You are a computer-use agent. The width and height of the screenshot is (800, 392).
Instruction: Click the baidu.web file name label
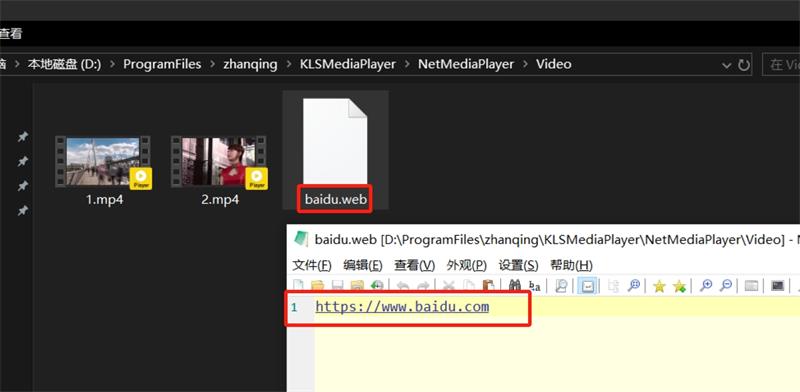(336, 200)
